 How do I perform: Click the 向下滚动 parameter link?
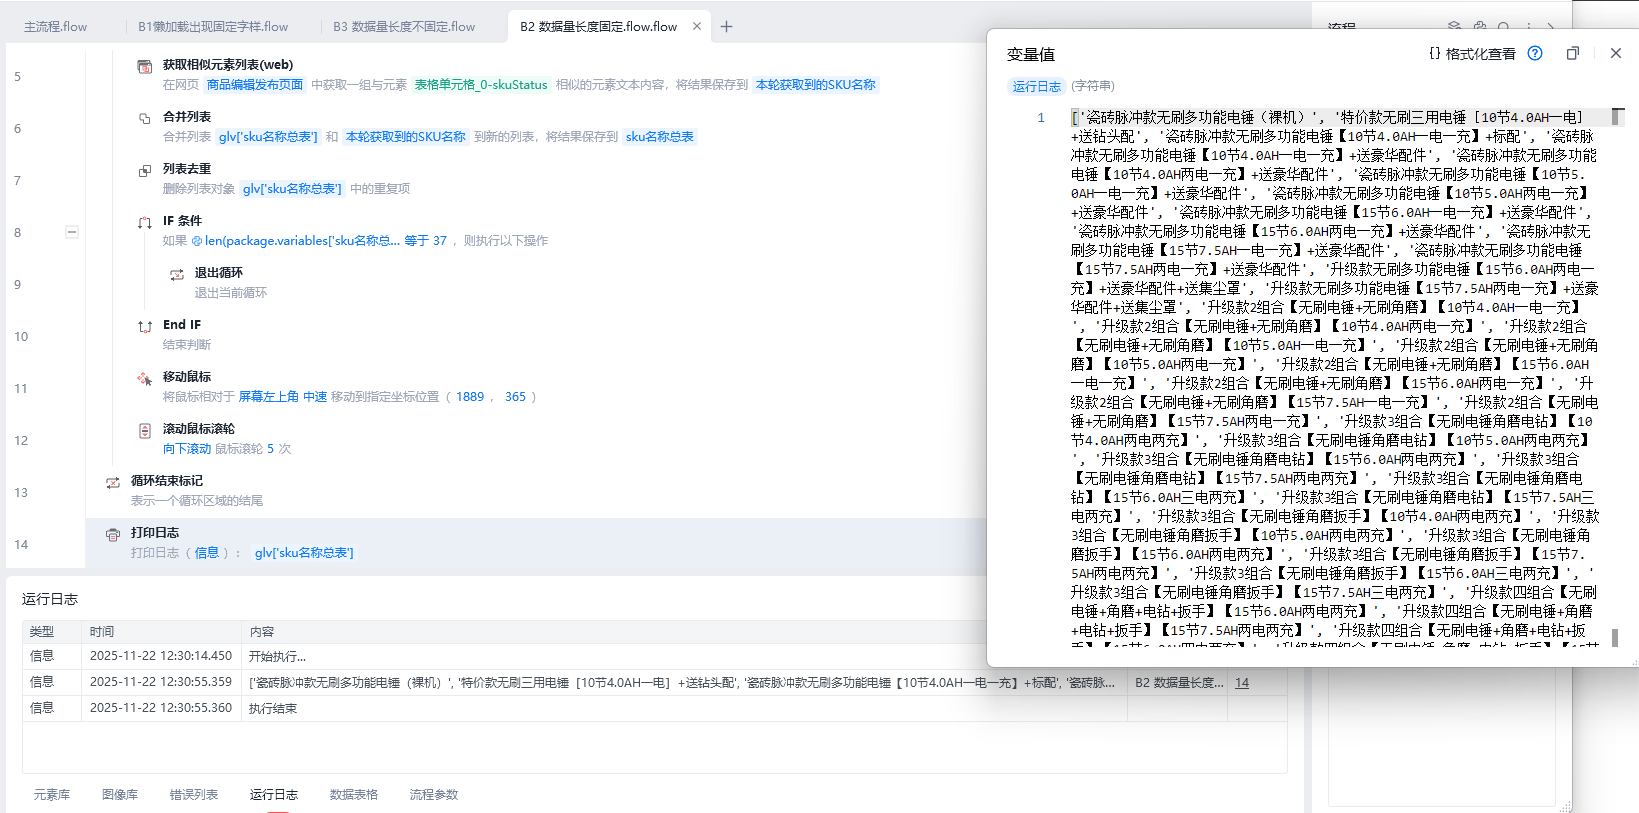(x=187, y=449)
